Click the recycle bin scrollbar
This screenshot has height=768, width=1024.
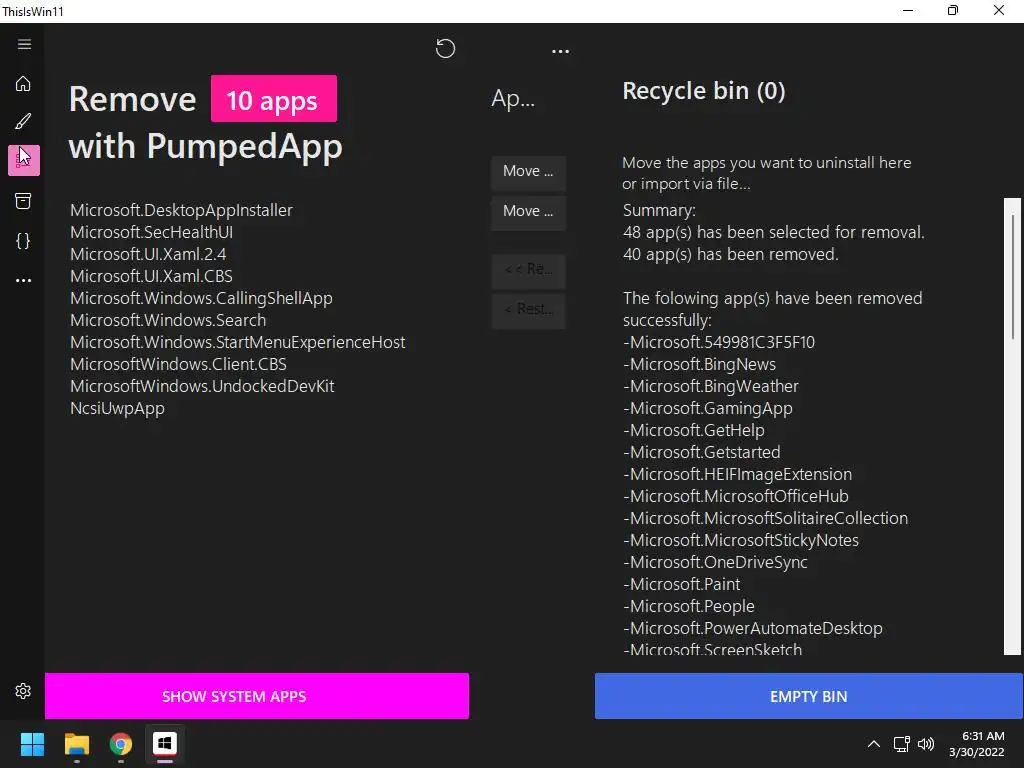tap(1012, 426)
